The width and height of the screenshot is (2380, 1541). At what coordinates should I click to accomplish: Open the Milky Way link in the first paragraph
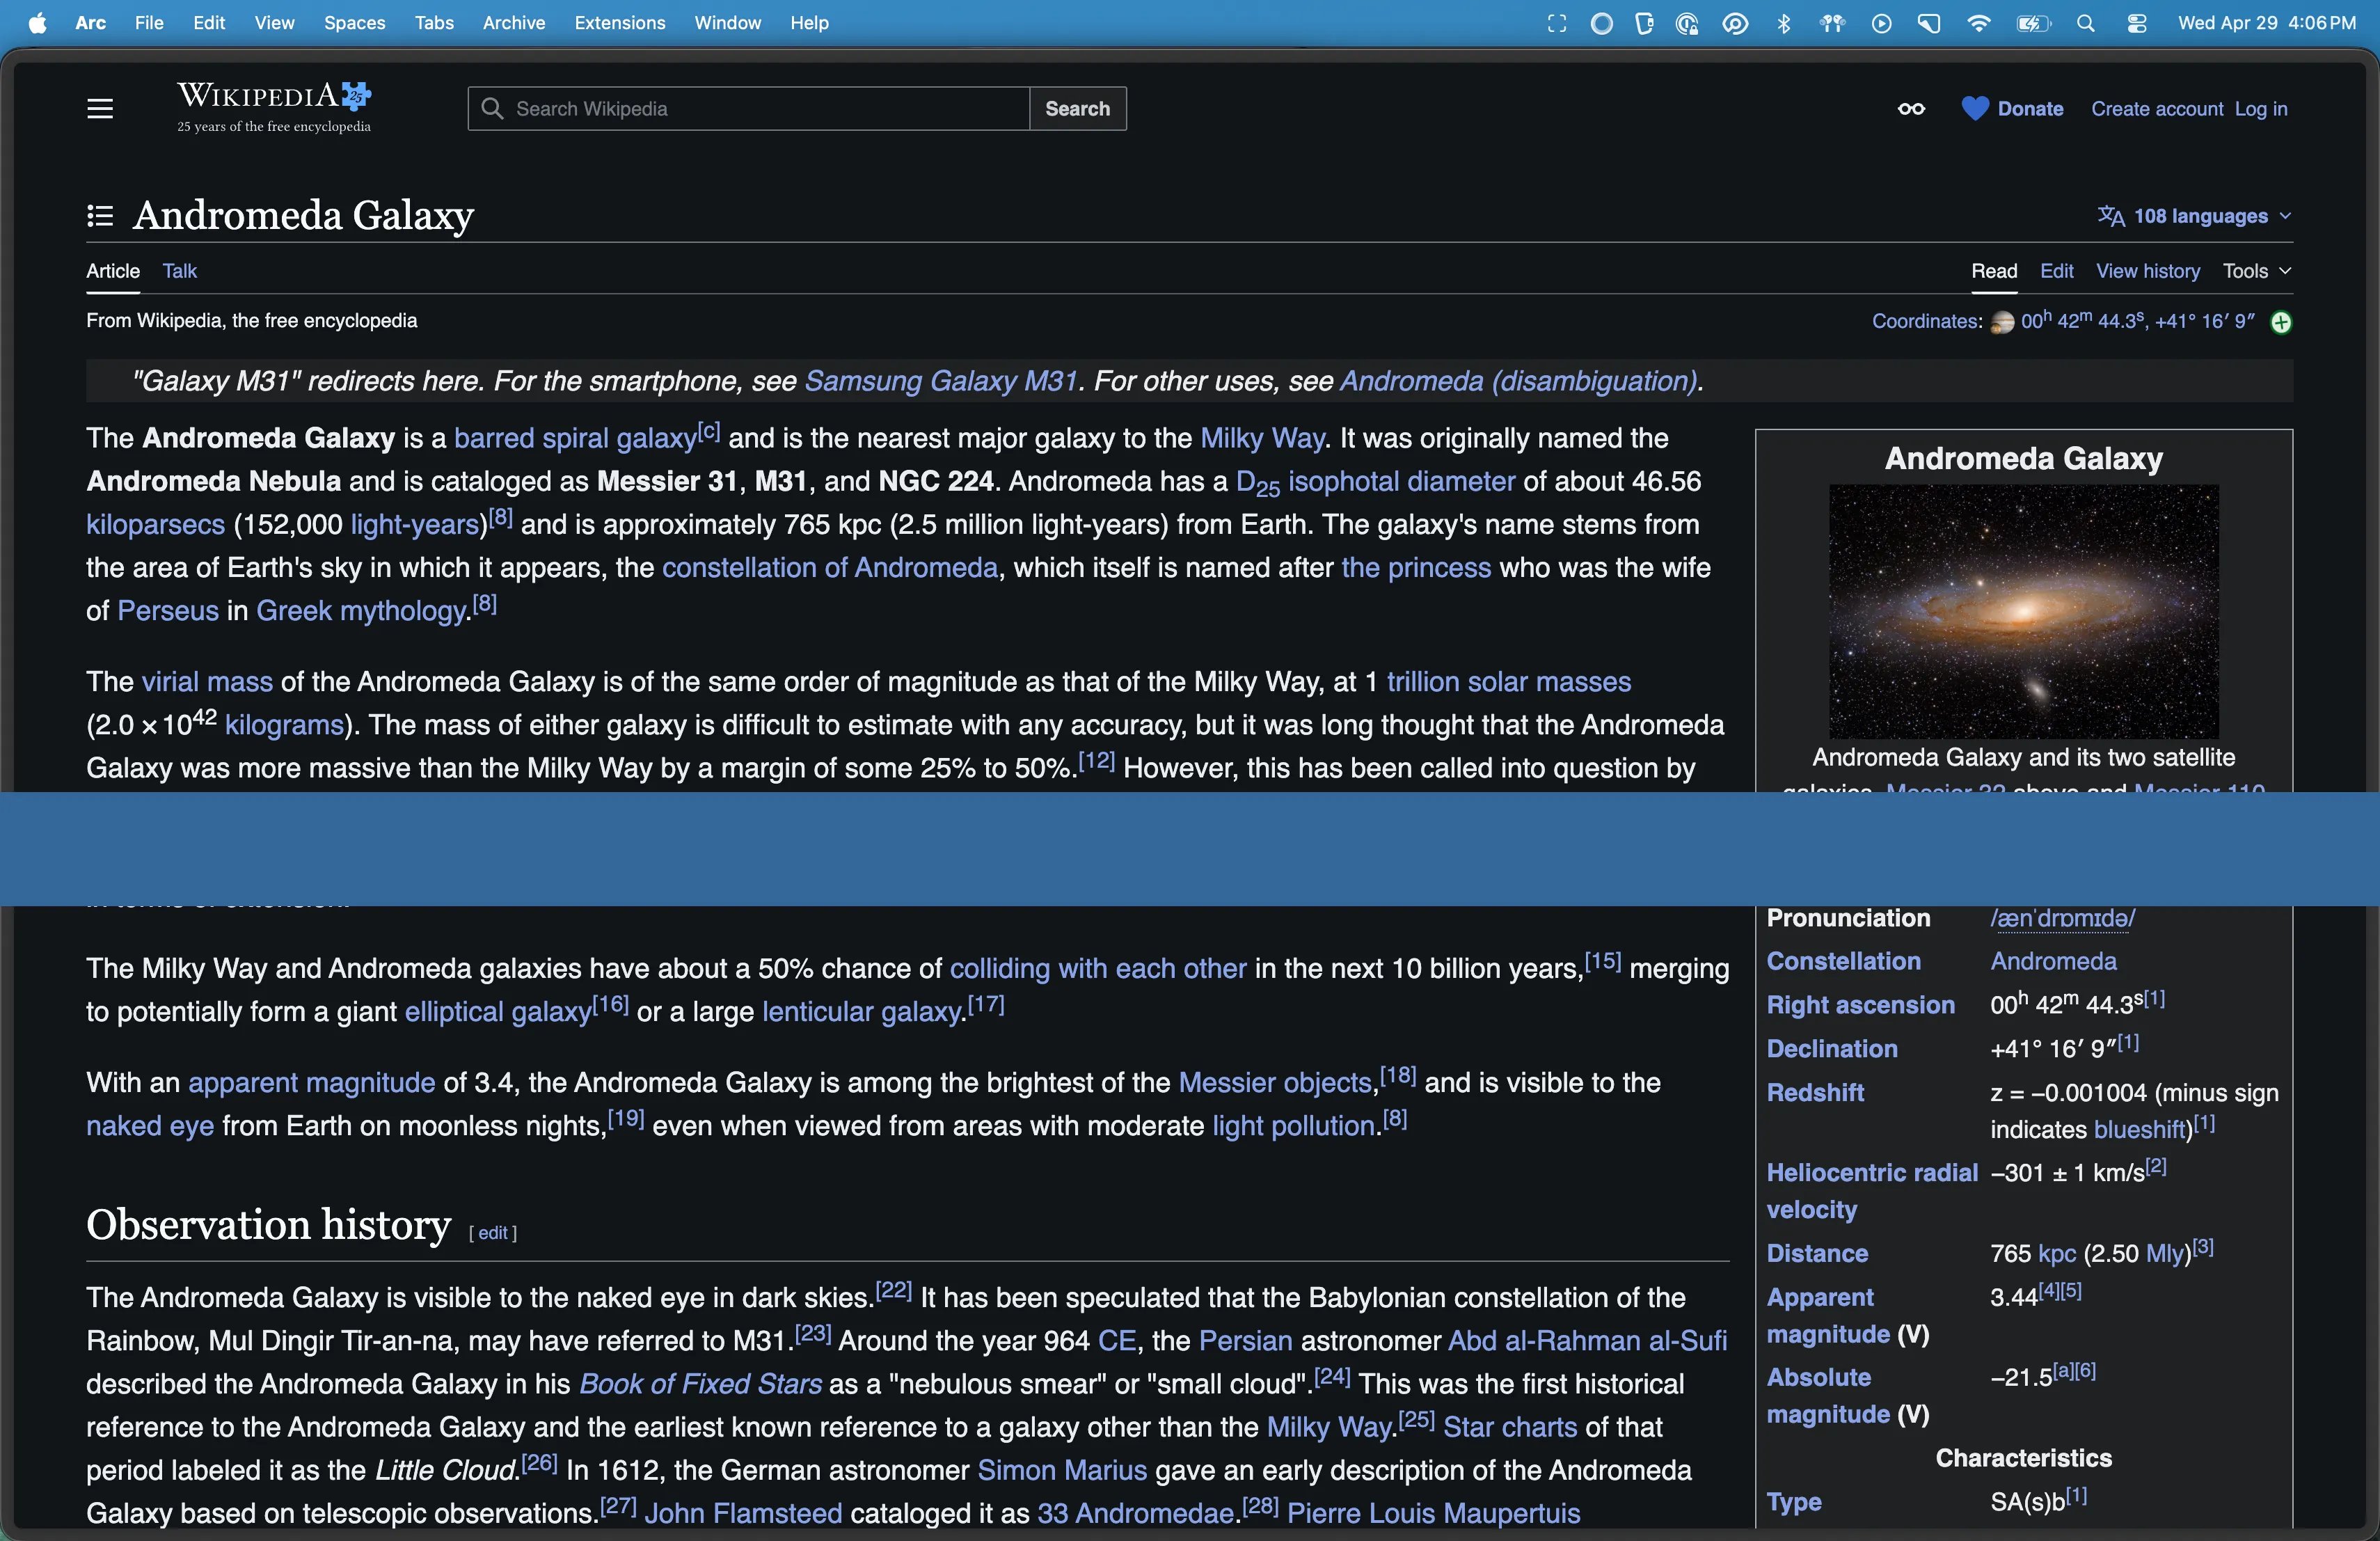click(x=1262, y=438)
